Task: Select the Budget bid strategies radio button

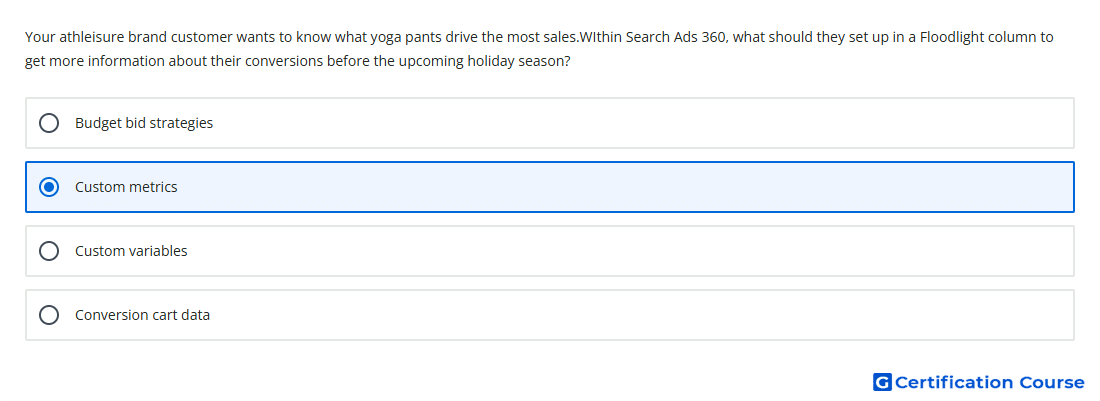Action: 49,123
